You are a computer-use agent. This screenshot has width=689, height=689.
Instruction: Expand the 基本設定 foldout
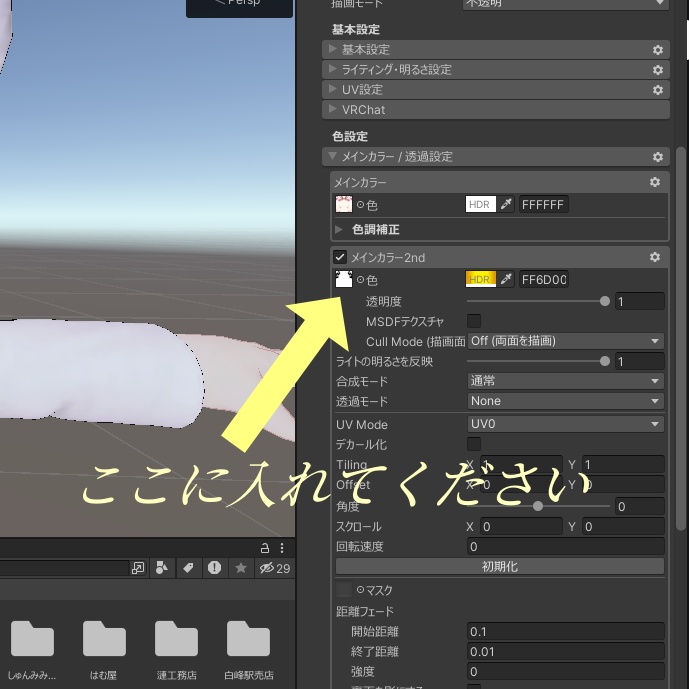tap(333, 49)
